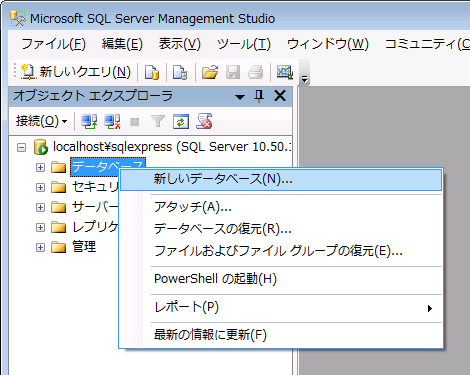Select the localhost¥sqlexpress server icon
This screenshot has height=375, width=470.
coord(41,147)
